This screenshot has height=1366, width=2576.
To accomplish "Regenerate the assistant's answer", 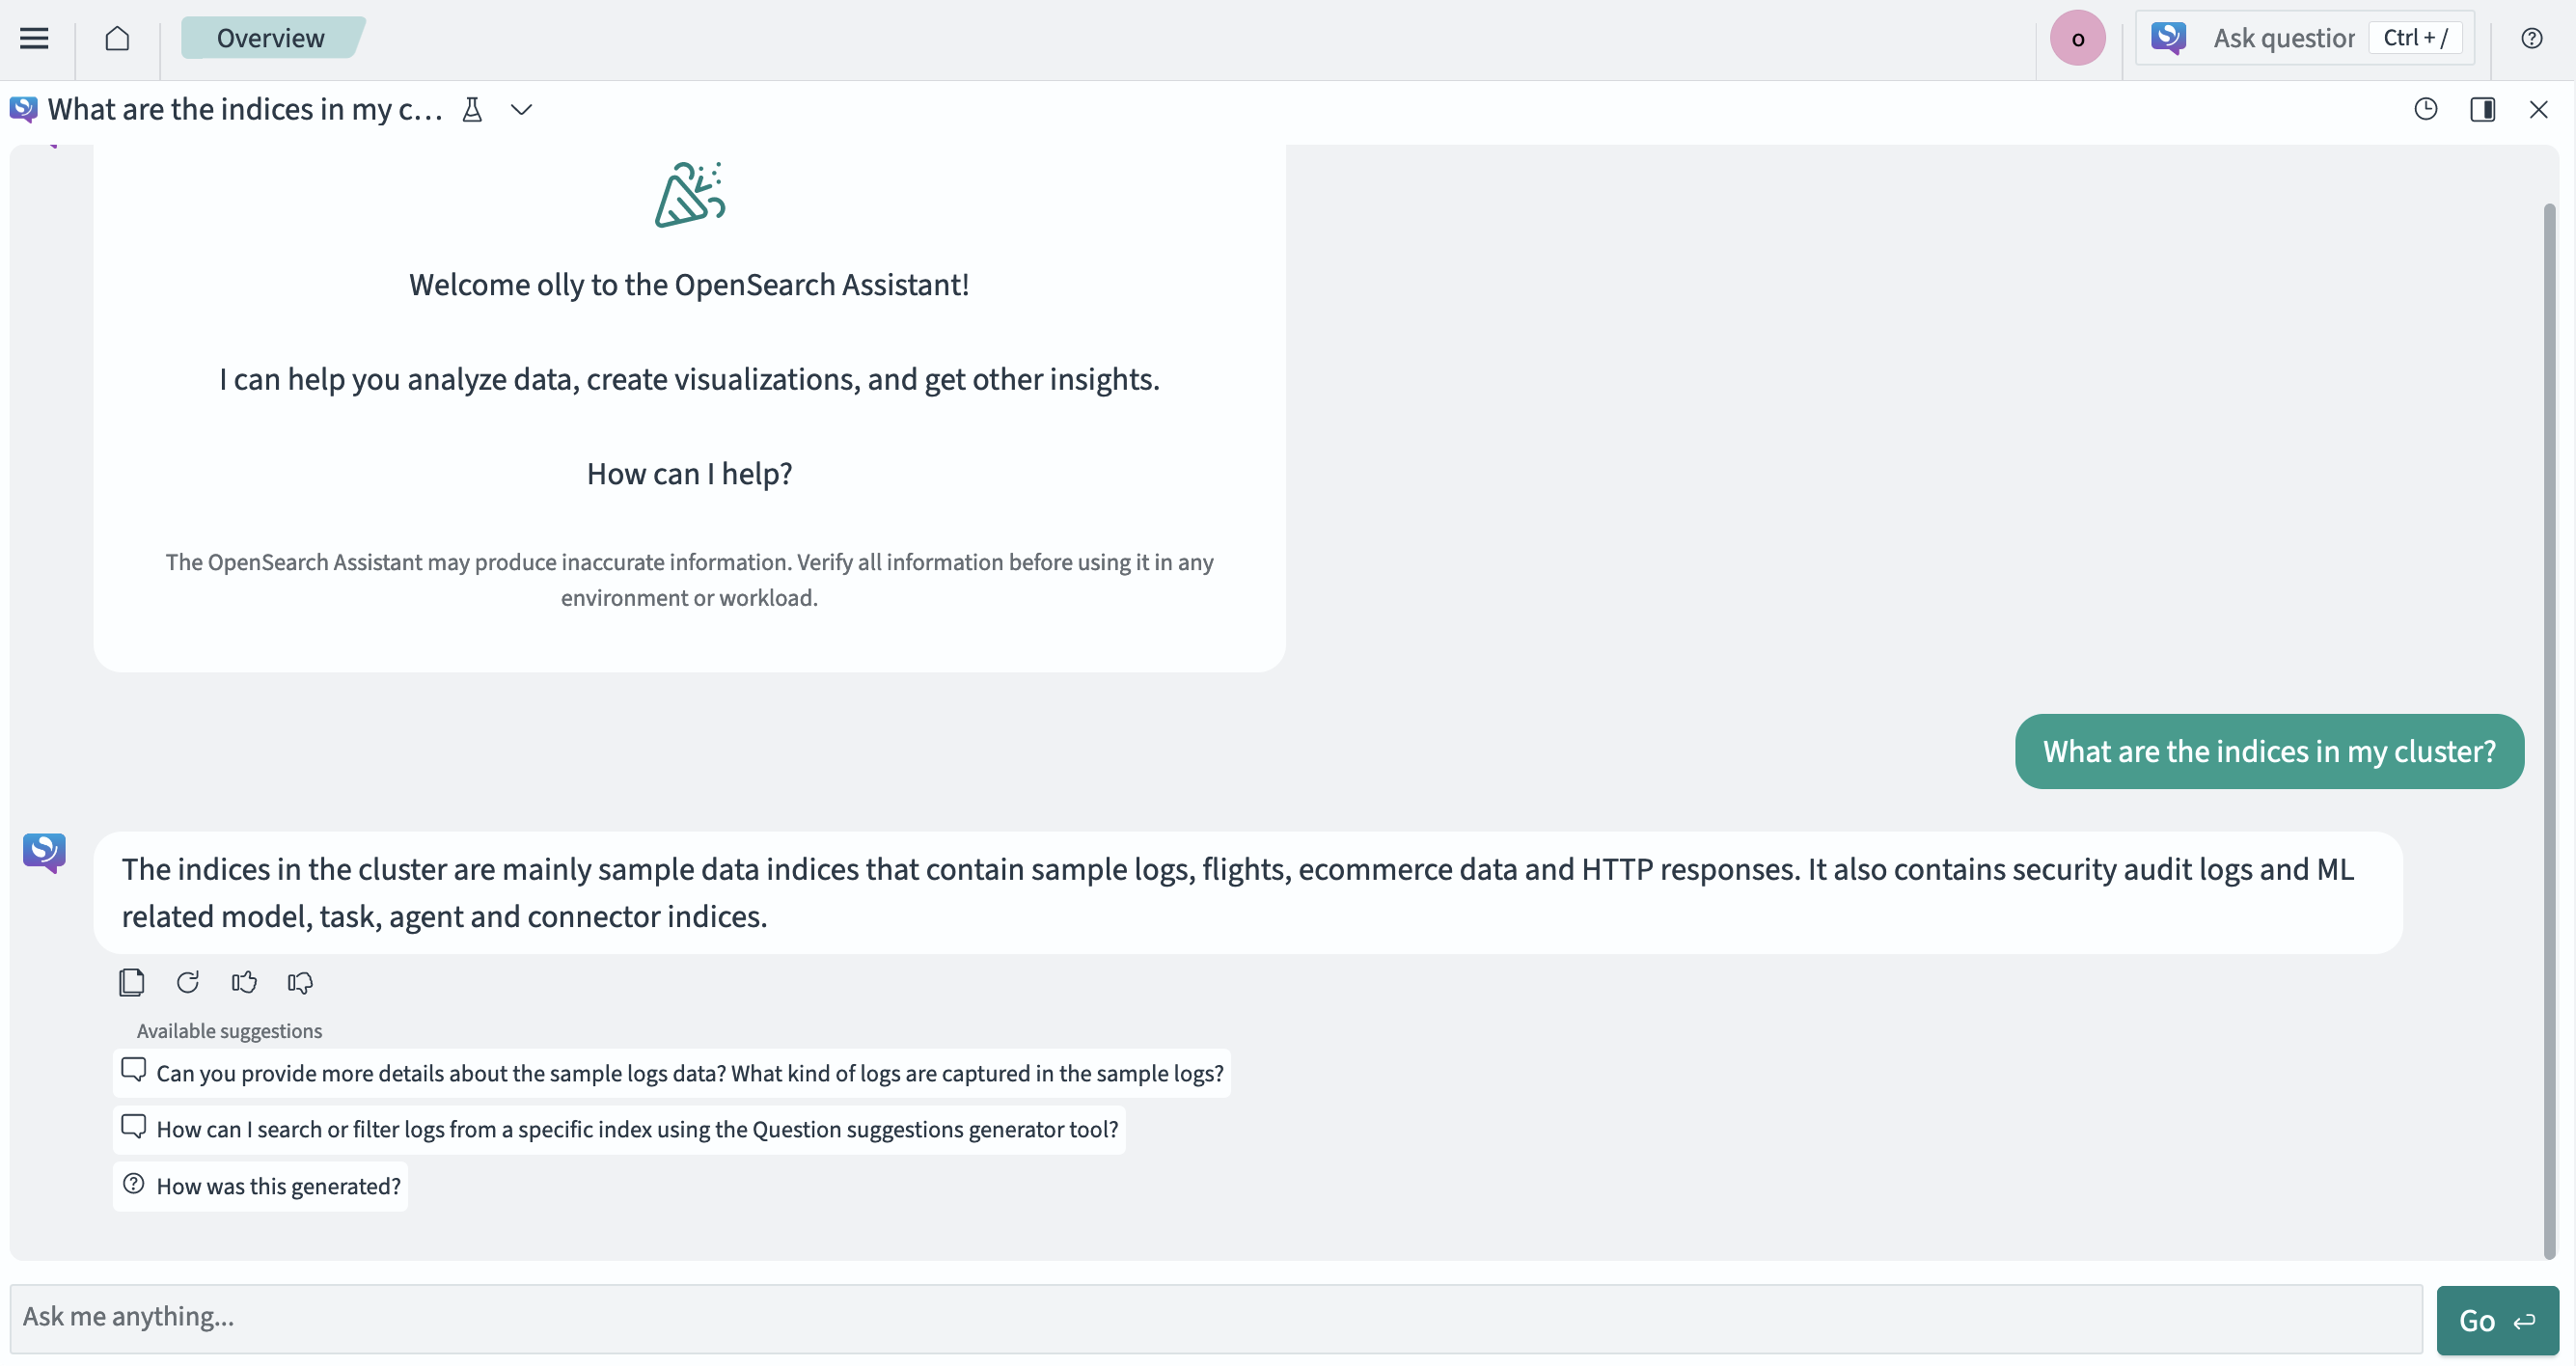I will [x=188, y=983].
